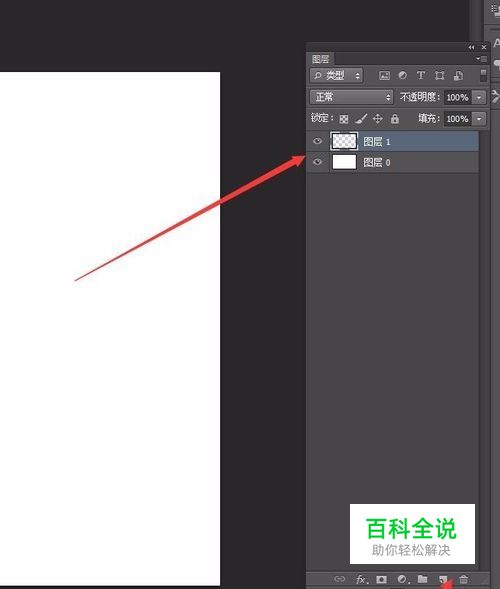Click the link layers icon
500x589 pixels.
[340, 579]
